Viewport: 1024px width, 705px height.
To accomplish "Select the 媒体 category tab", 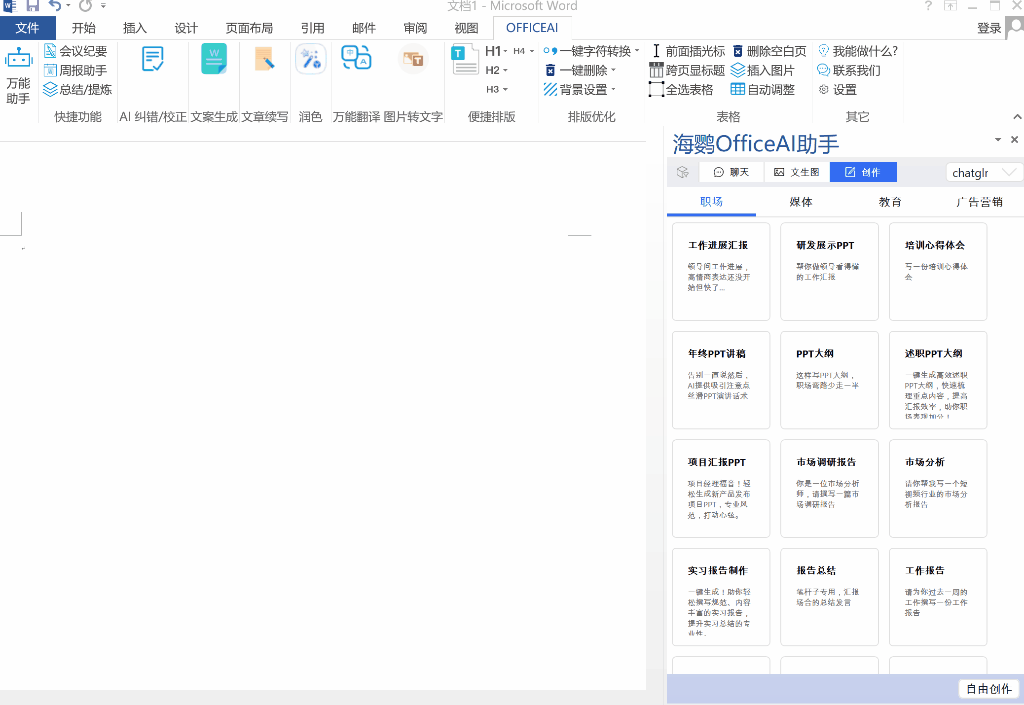I will point(800,201).
